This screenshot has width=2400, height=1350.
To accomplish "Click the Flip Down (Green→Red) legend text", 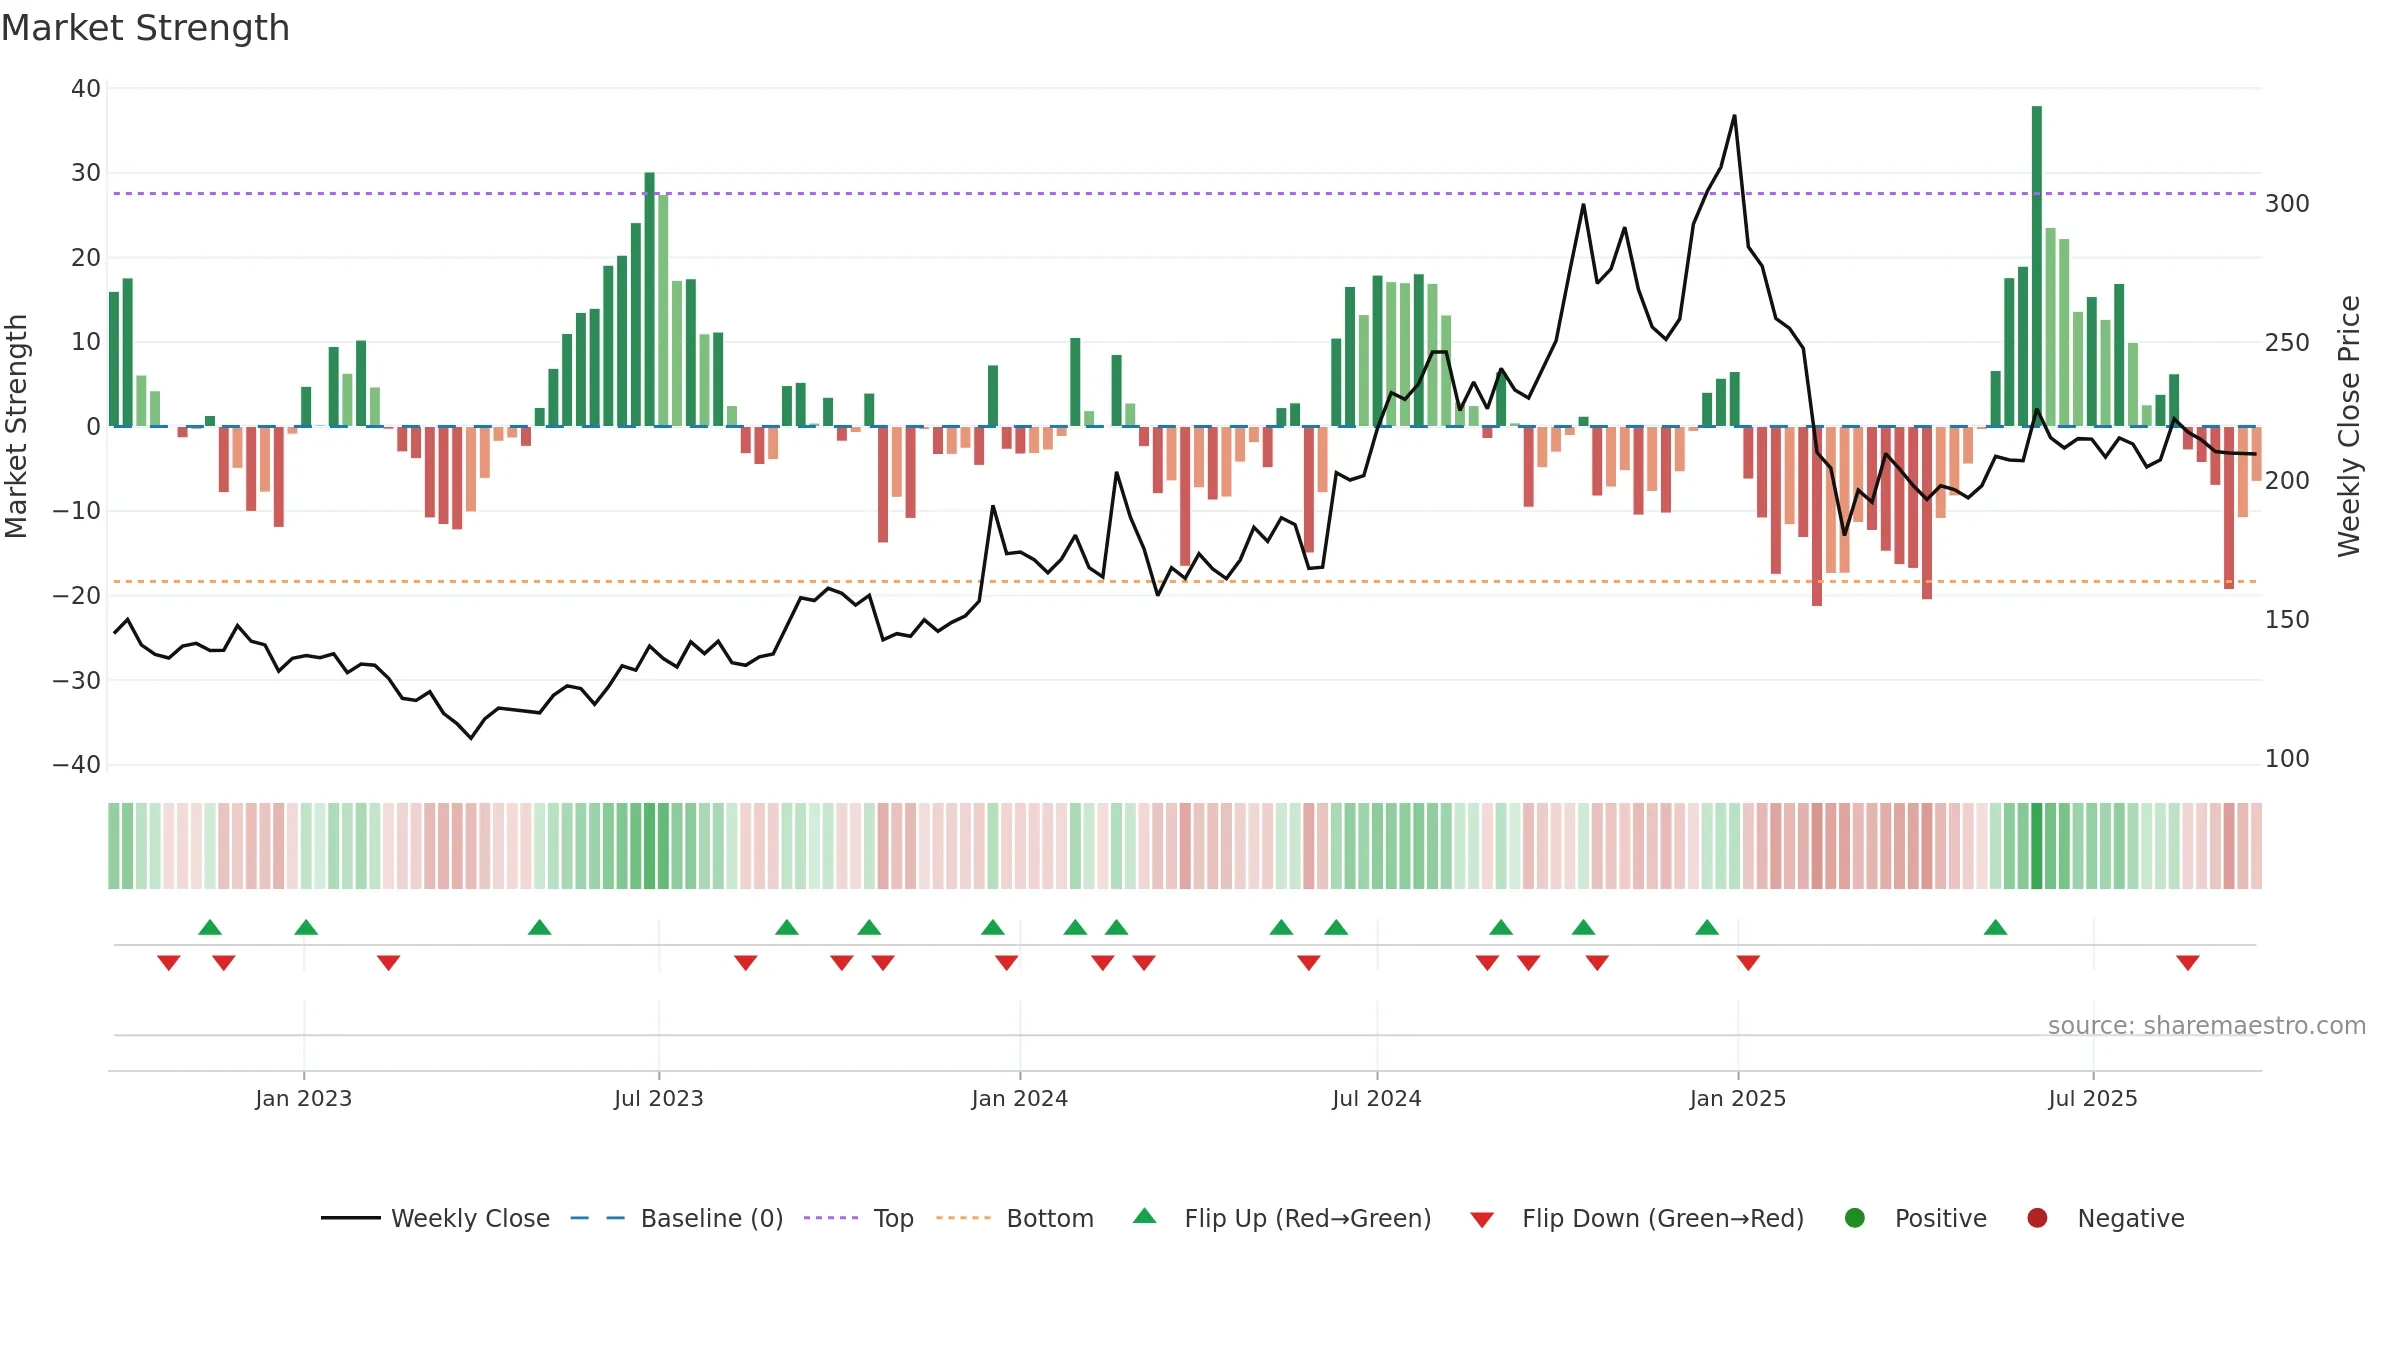I will coord(1663,1218).
